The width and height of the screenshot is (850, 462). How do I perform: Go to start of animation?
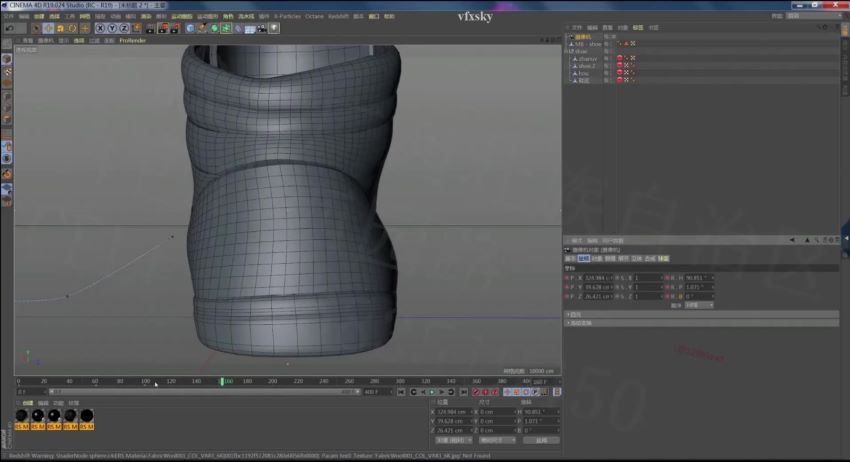[x=401, y=392]
